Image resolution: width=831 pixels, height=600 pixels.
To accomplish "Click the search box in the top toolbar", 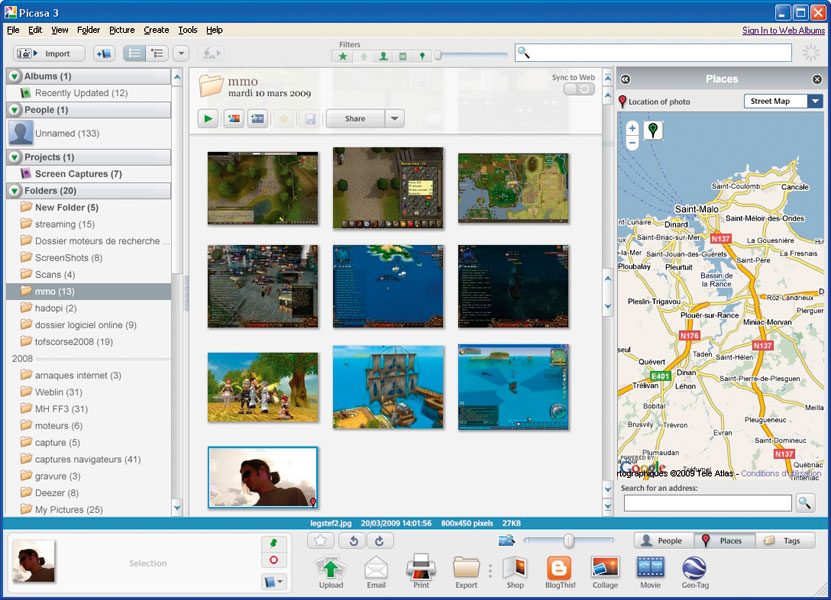I will click(x=653, y=52).
